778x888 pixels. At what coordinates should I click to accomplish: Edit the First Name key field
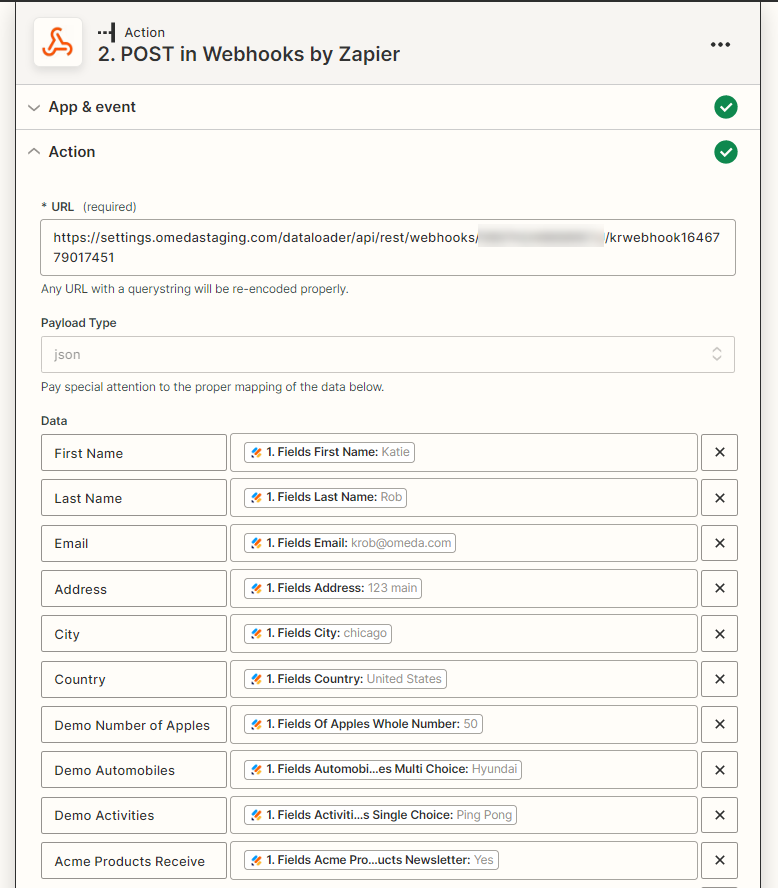tap(134, 453)
